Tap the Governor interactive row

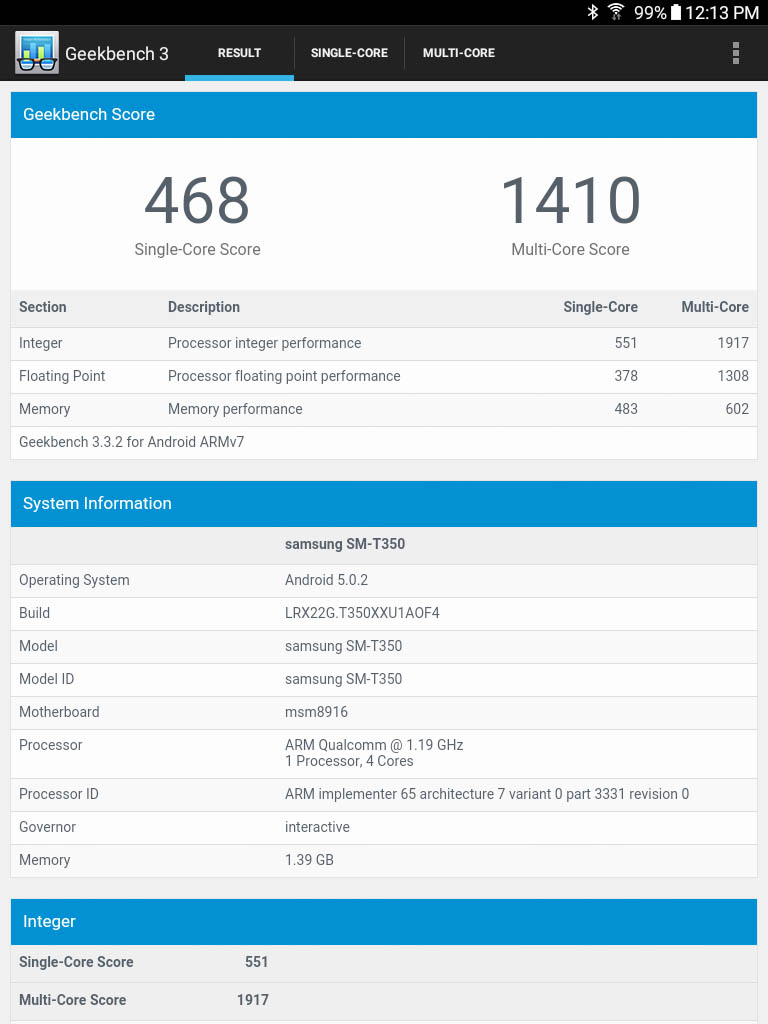click(384, 827)
